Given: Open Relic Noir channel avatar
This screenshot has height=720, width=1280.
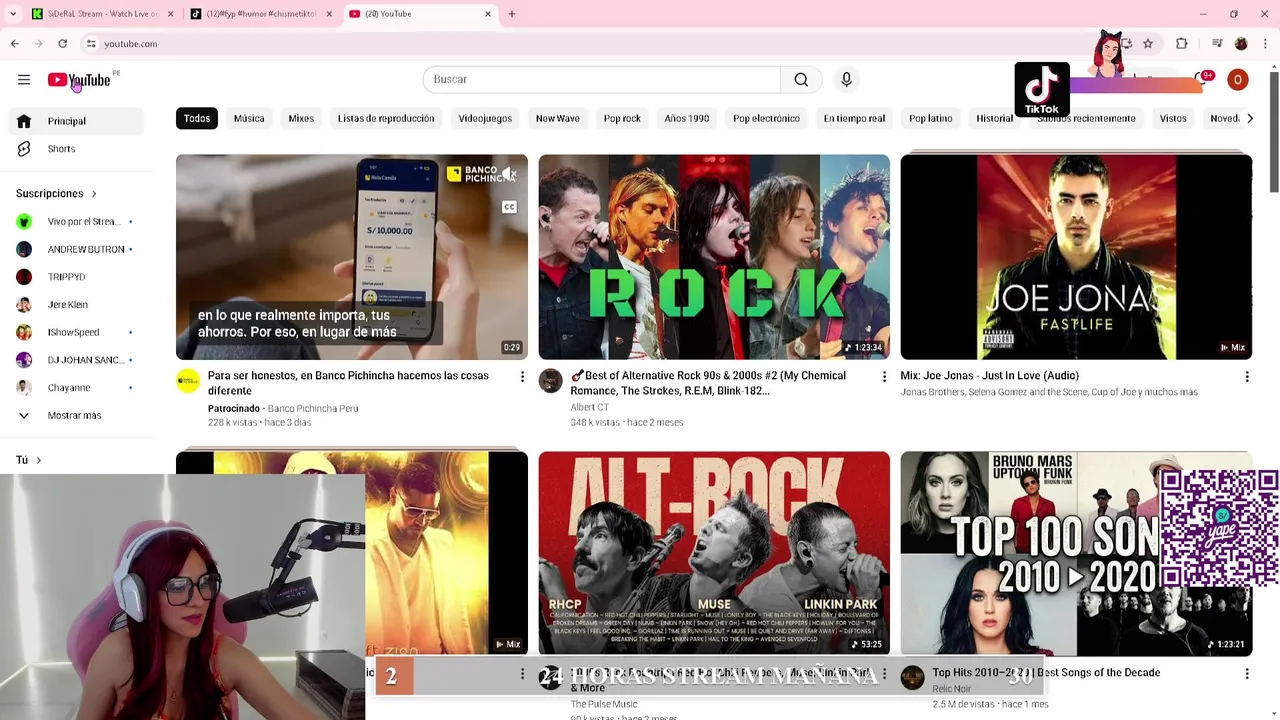Looking at the screenshot, I should [912, 678].
